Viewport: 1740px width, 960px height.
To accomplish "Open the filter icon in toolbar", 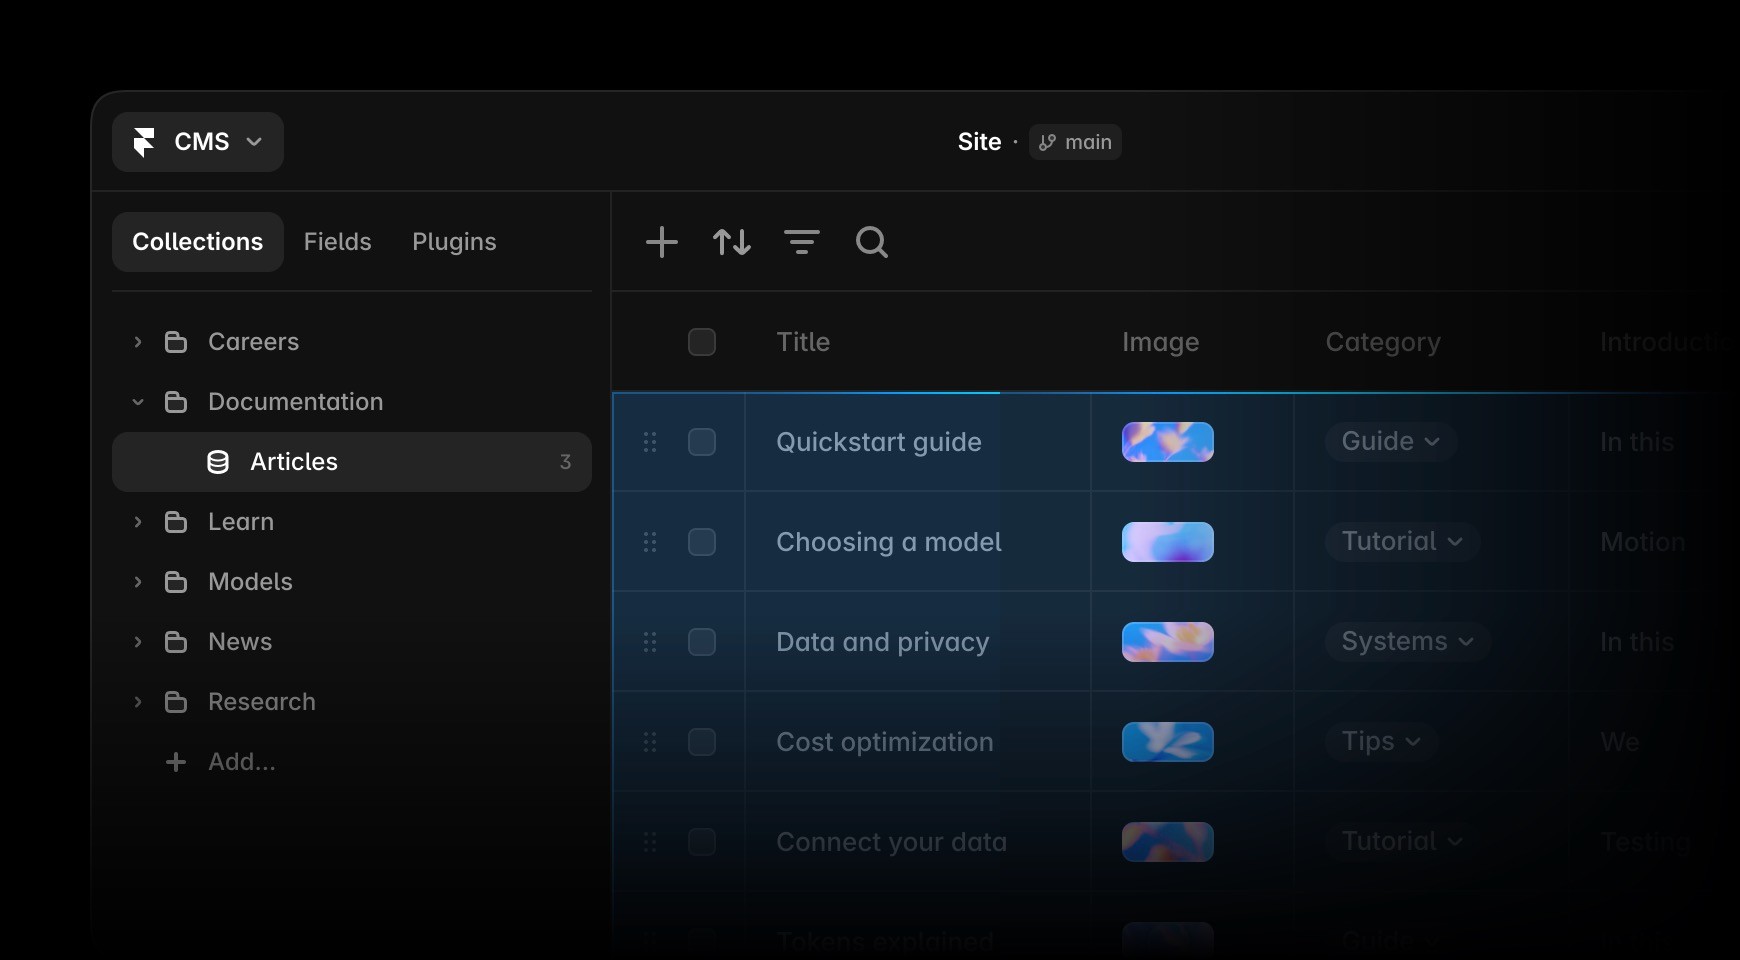I will click(x=802, y=242).
